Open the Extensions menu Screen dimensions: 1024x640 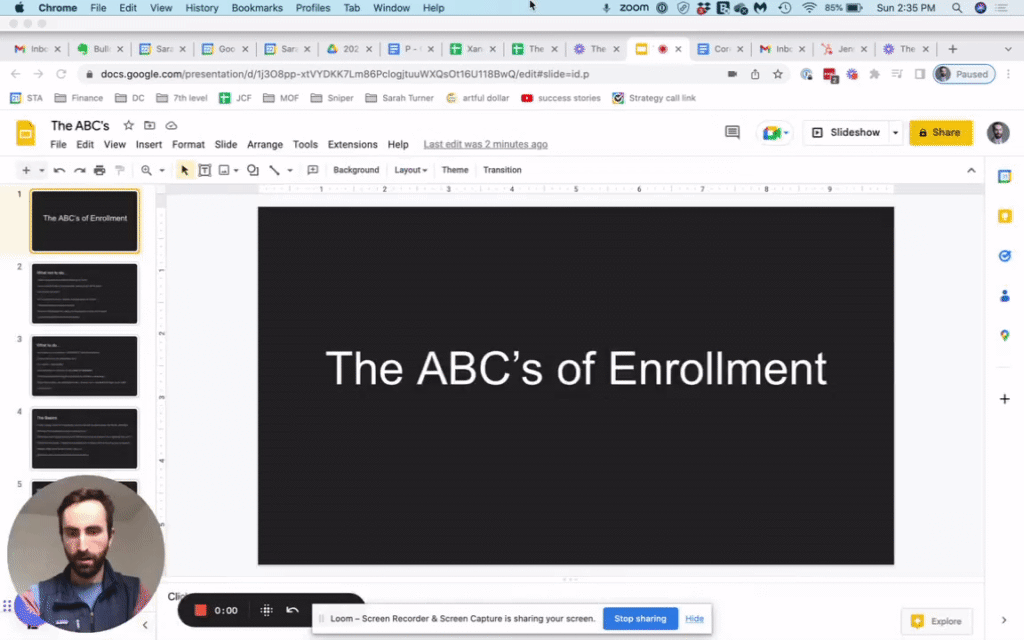point(353,144)
